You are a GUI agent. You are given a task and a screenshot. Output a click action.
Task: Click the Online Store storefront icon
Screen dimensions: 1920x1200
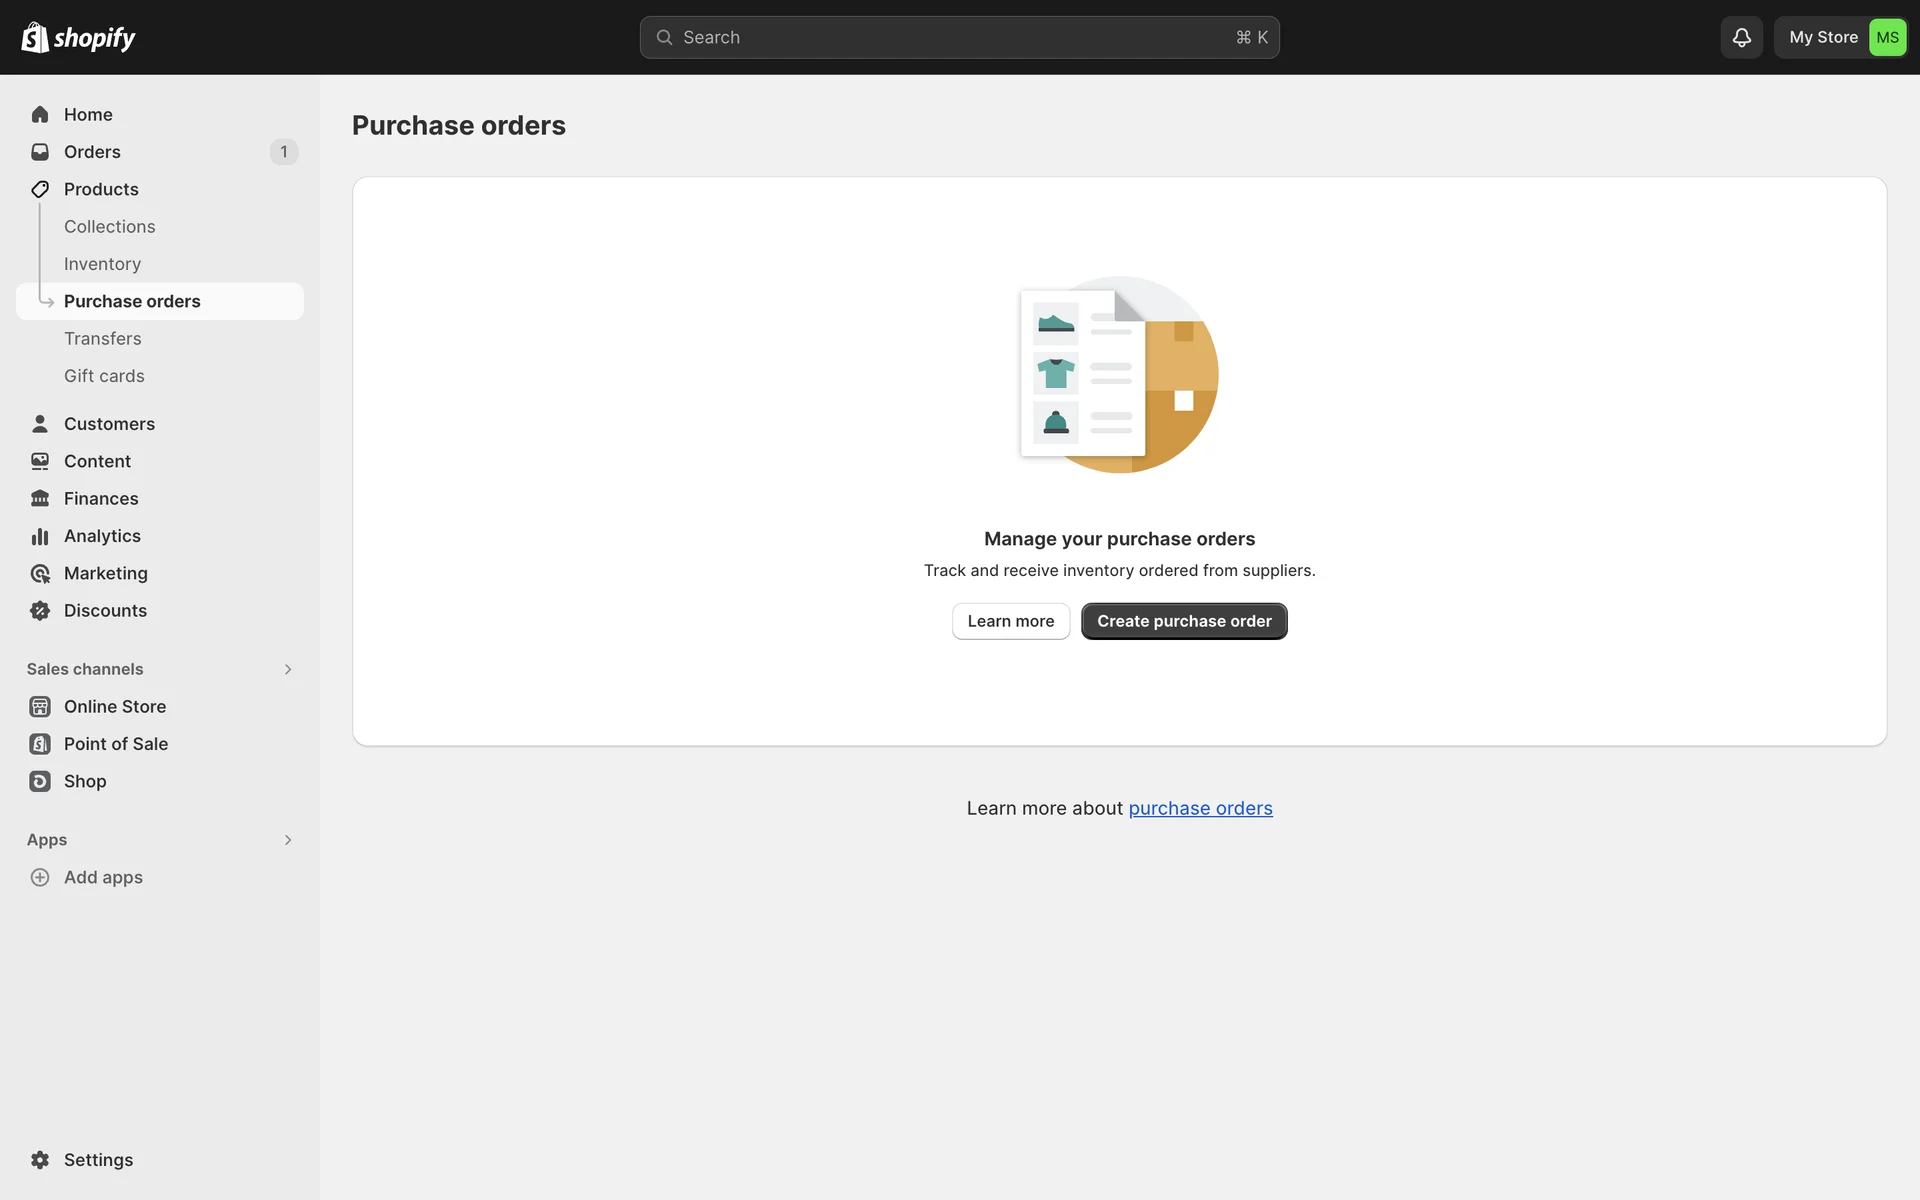[x=40, y=707]
